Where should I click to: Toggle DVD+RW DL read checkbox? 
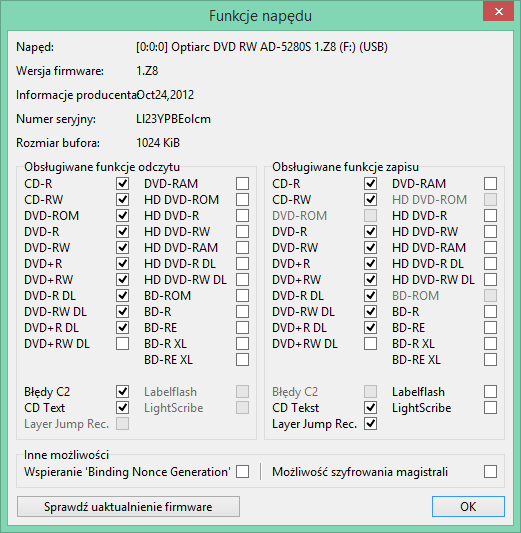122,344
